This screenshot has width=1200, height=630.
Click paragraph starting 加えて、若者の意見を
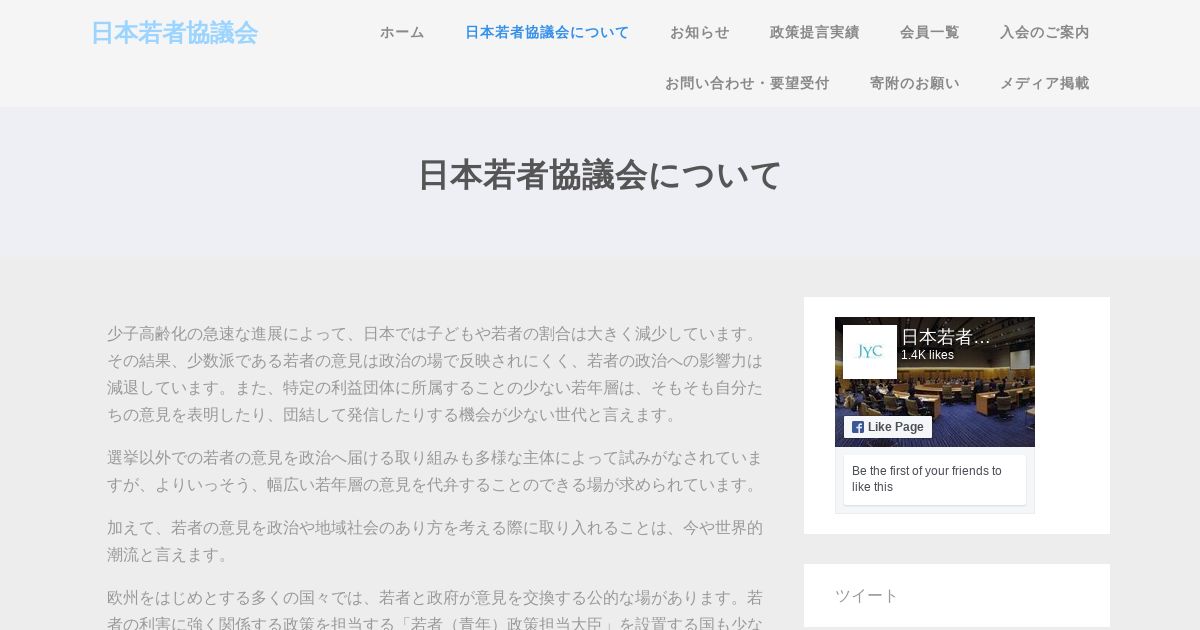click(x=435, y=541)
